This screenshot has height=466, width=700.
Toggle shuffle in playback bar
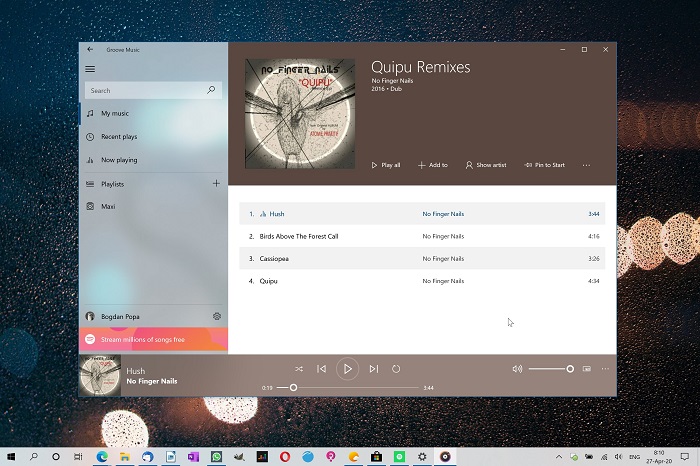coord(299,369)
